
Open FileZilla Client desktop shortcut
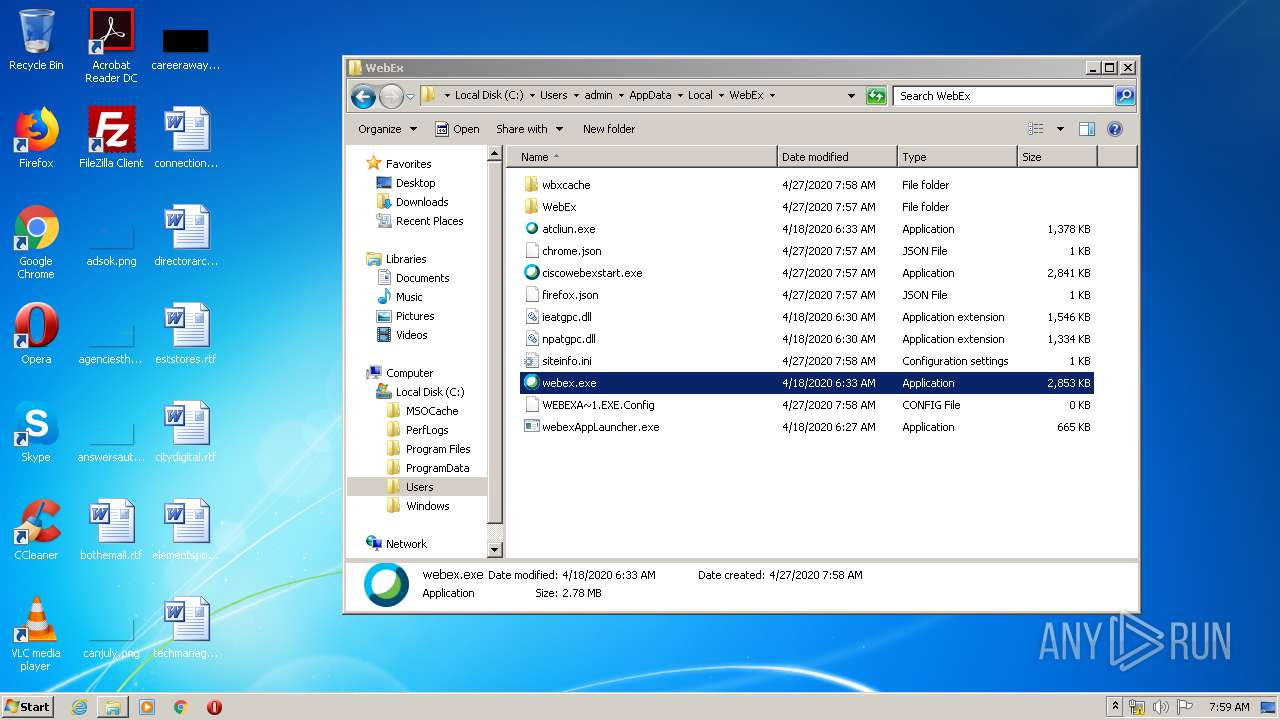[x=111, y=138]
